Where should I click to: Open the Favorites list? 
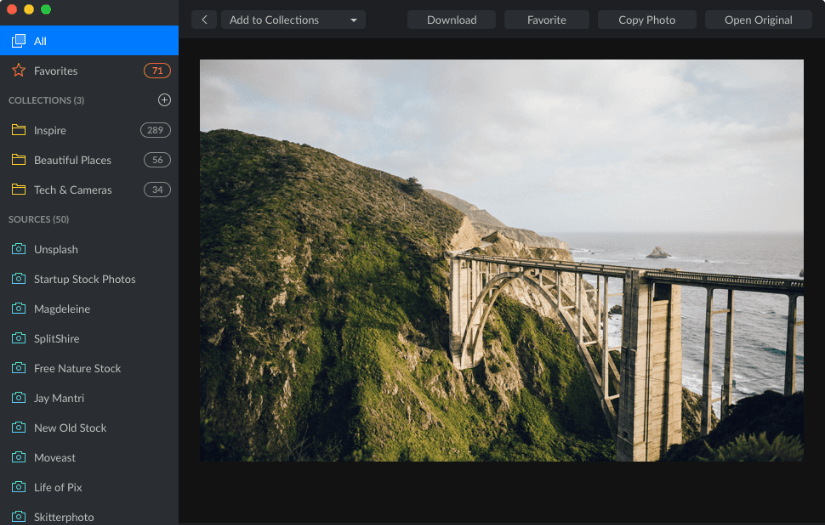(x=89, y=70)
